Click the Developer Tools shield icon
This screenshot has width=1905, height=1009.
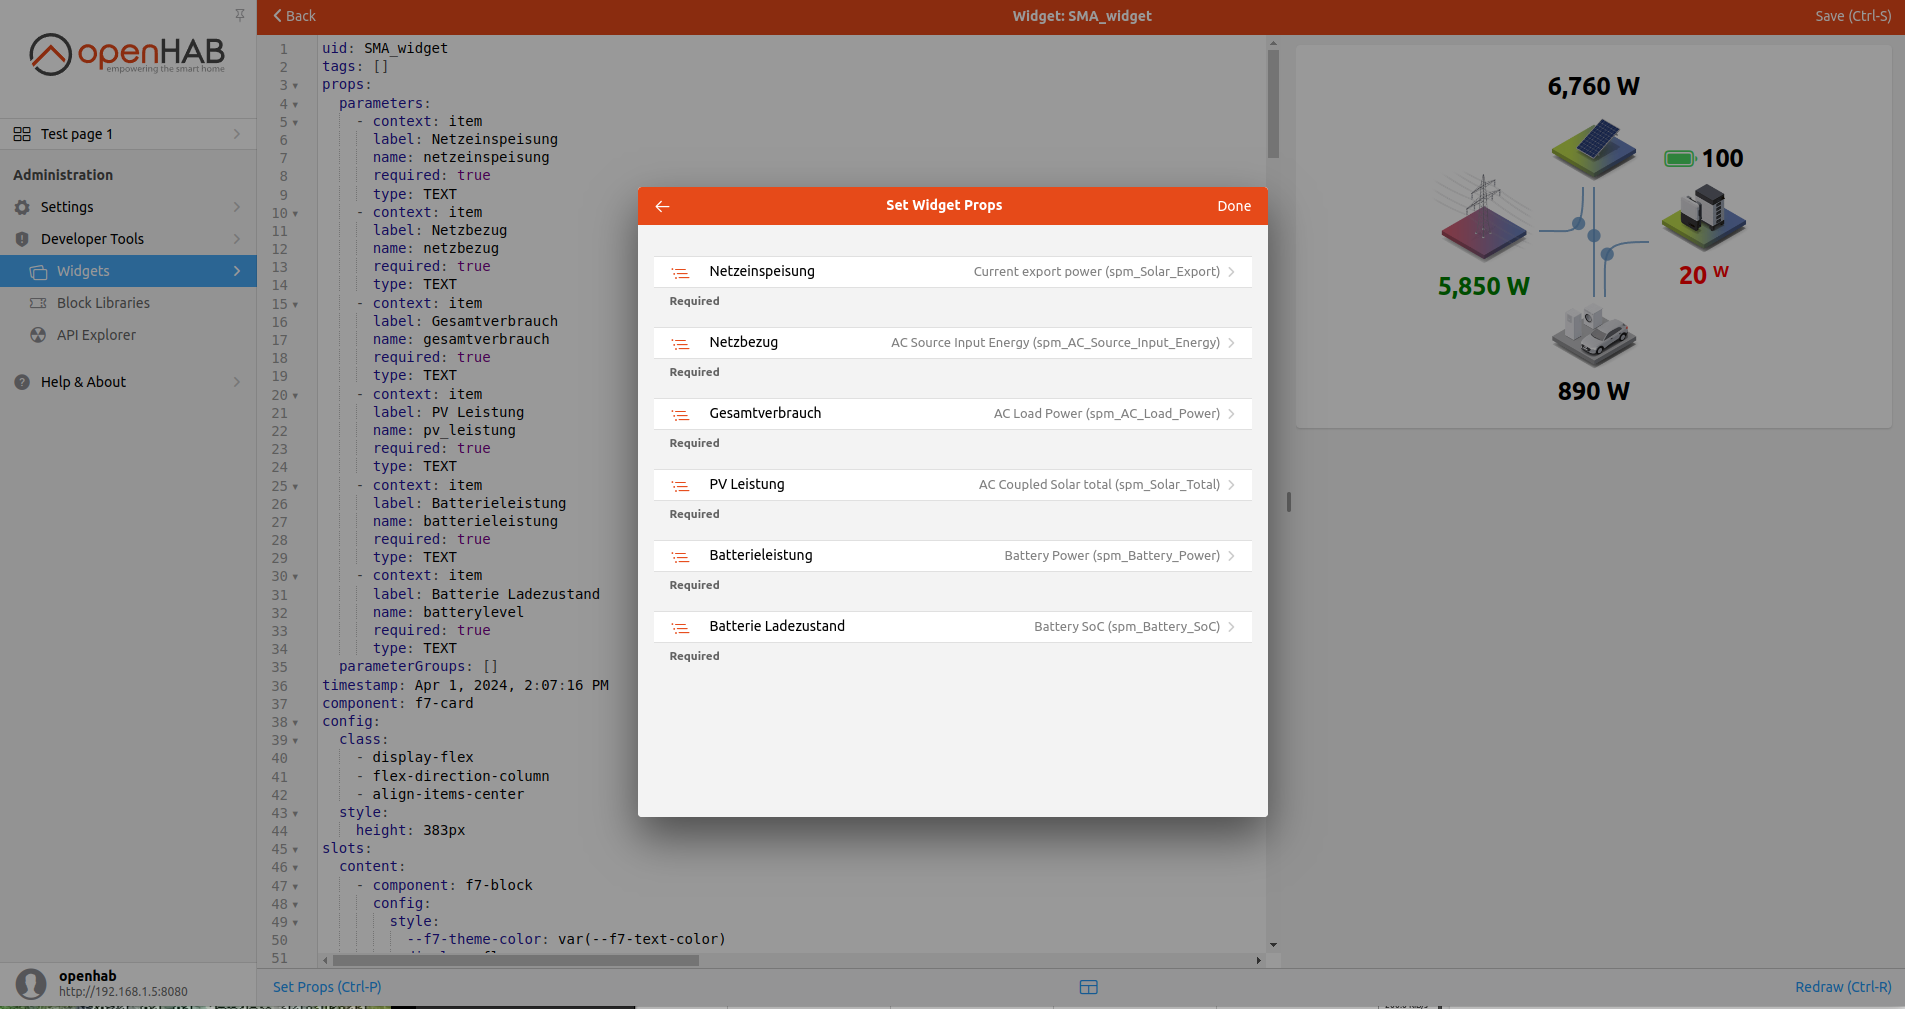[x=22, y=239]
